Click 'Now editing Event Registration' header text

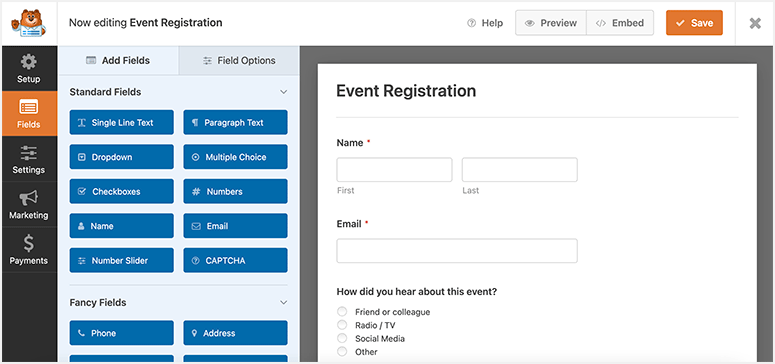tap(145, 23)
